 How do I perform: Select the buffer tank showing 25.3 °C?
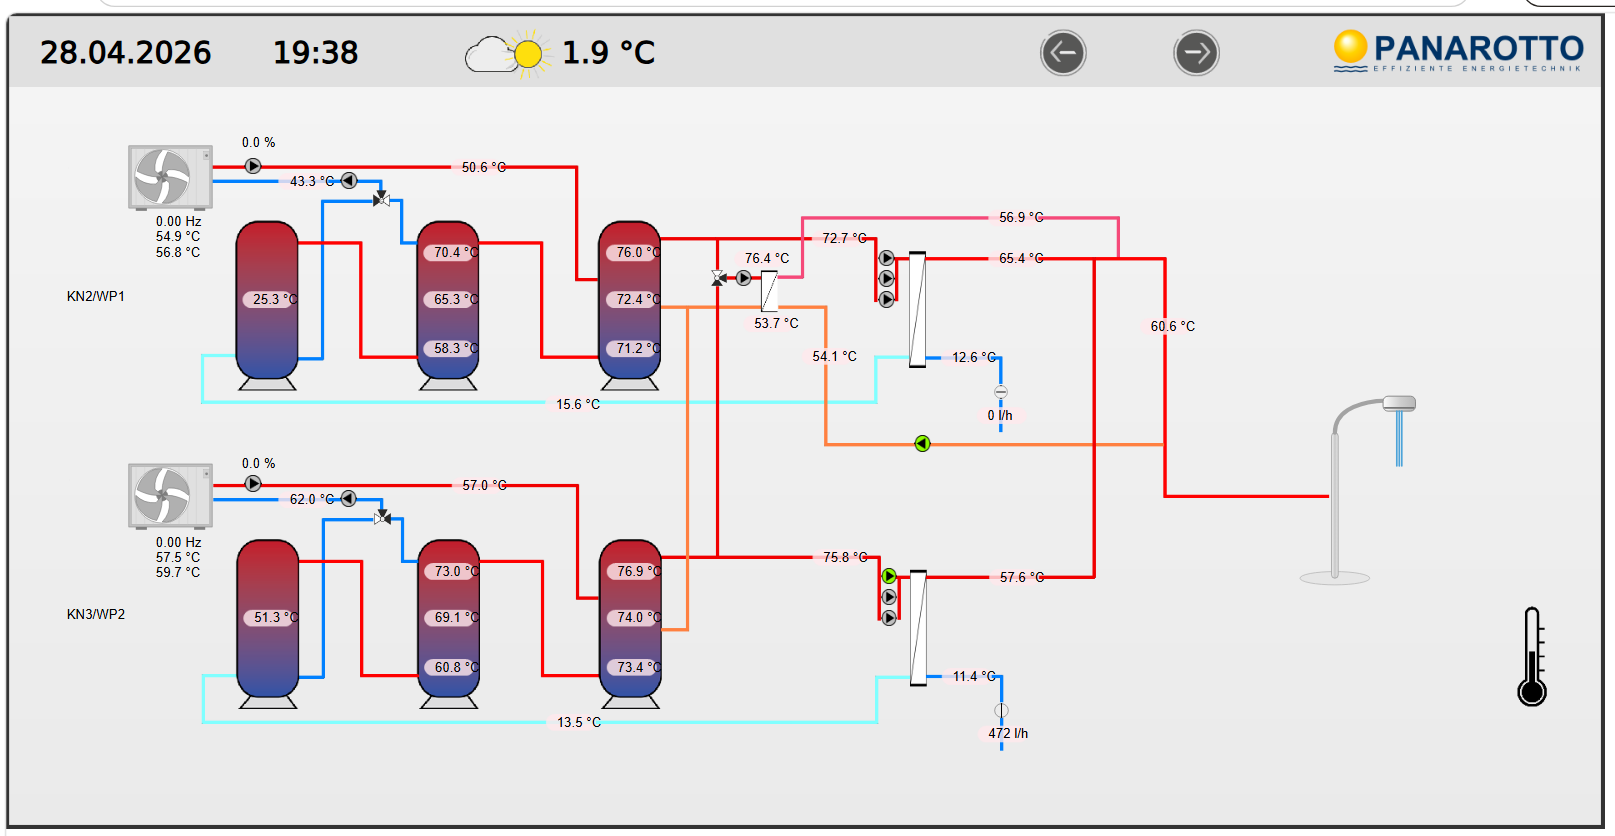click(x=267, y=305)
